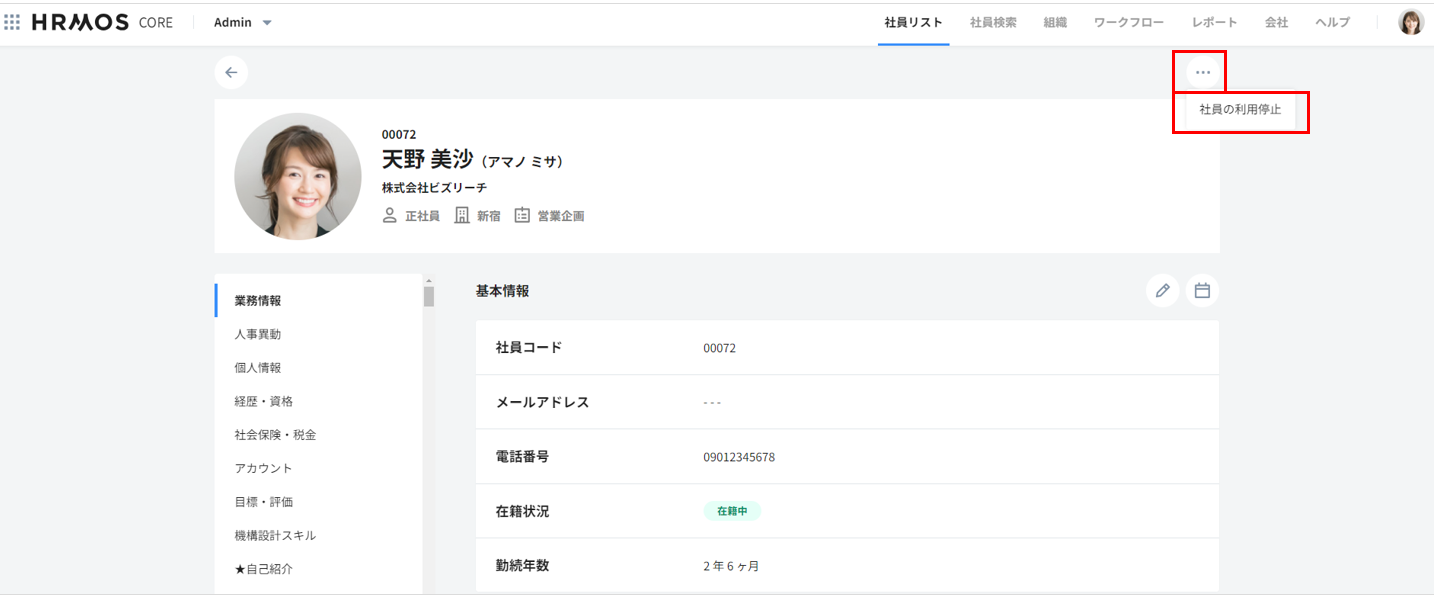Click the sidebar scrollbar up arrow
1434x598 pixels.
point(429,281)
